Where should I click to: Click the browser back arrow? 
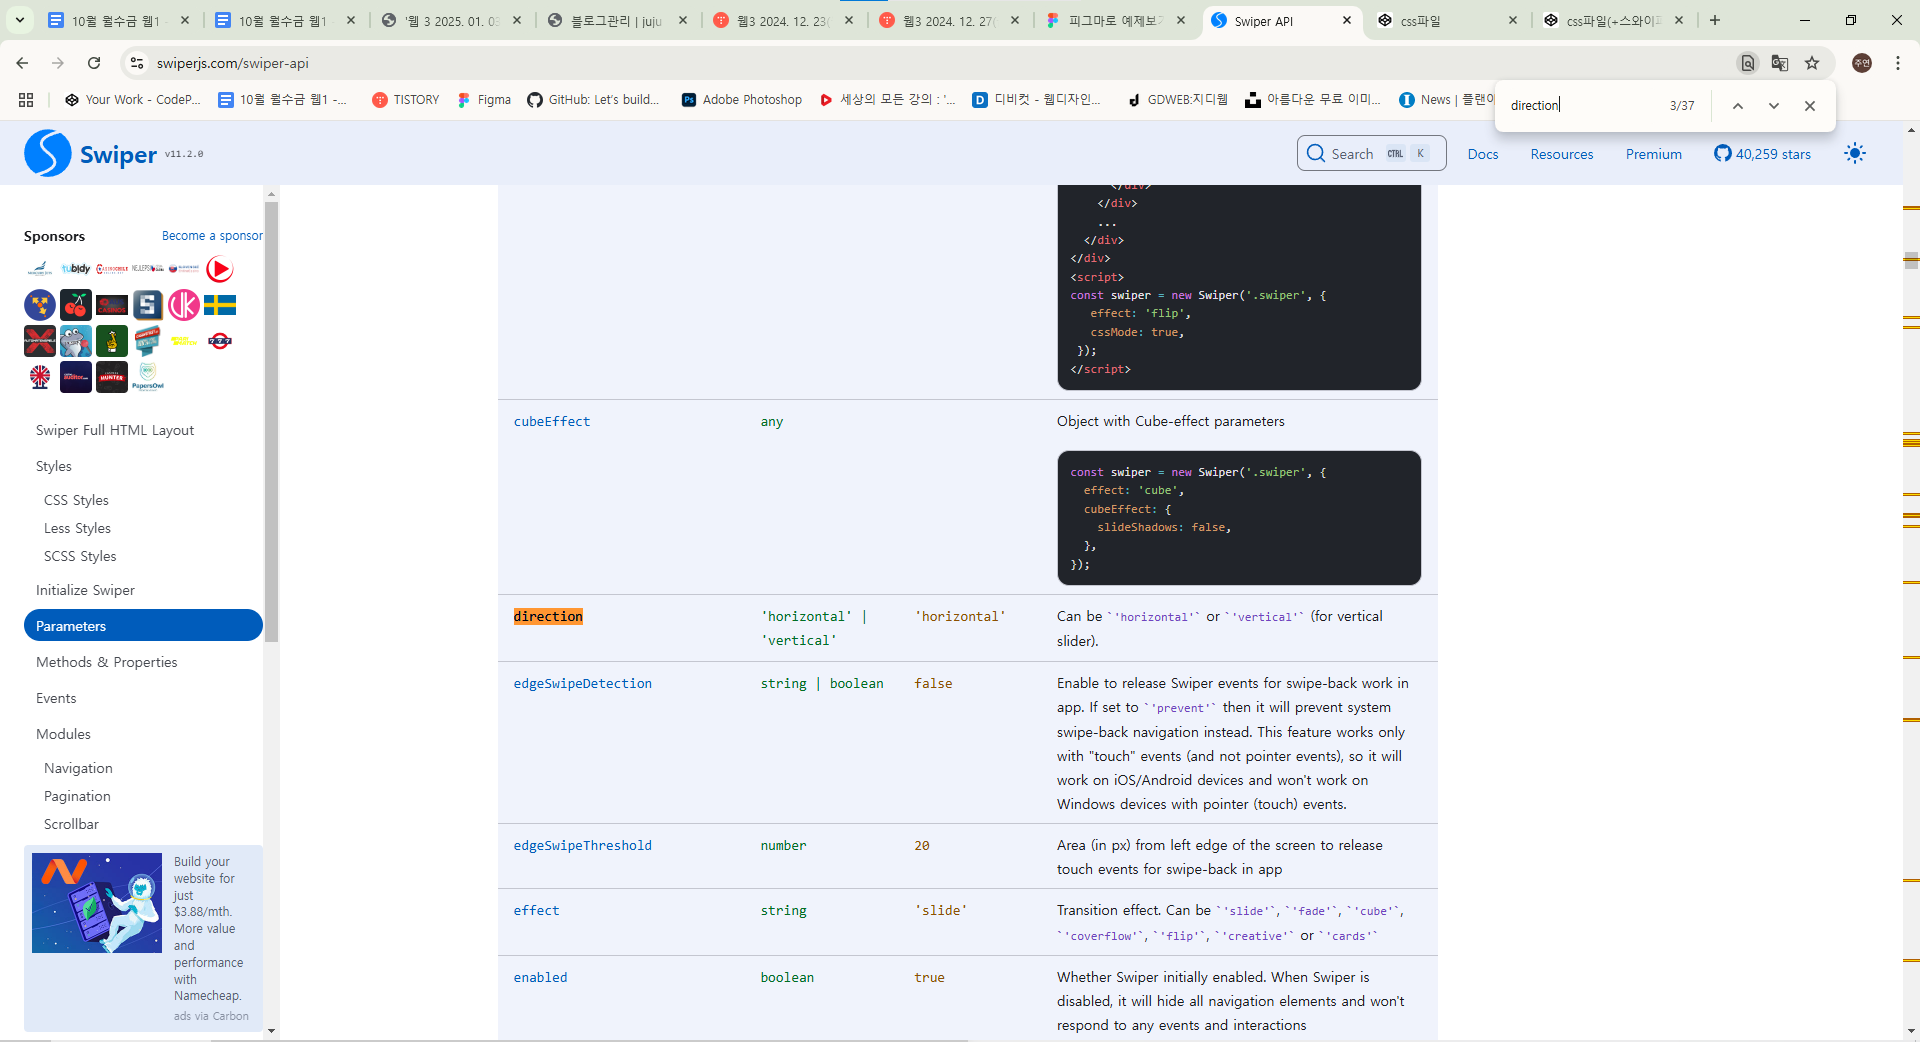tap(22, 63)
